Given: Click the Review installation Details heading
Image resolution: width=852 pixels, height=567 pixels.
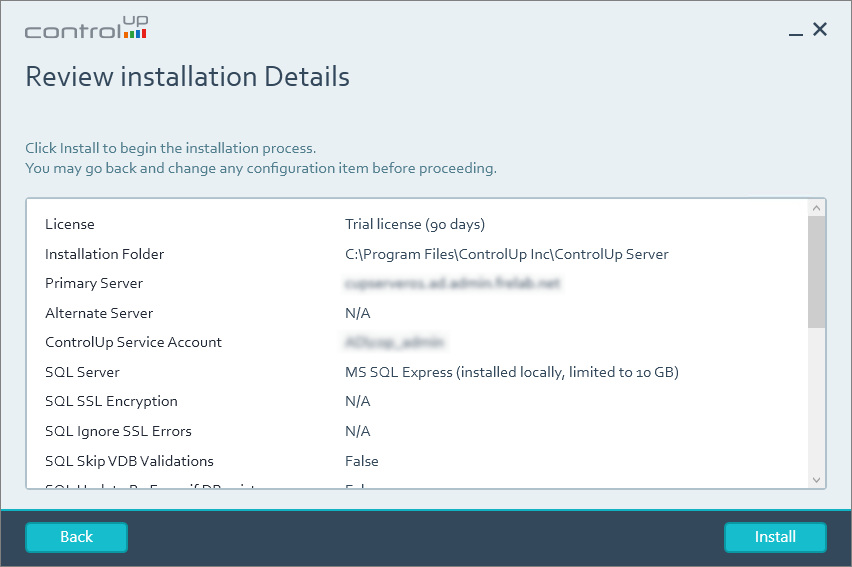Looking at the screenshot, I should point(187,77).
